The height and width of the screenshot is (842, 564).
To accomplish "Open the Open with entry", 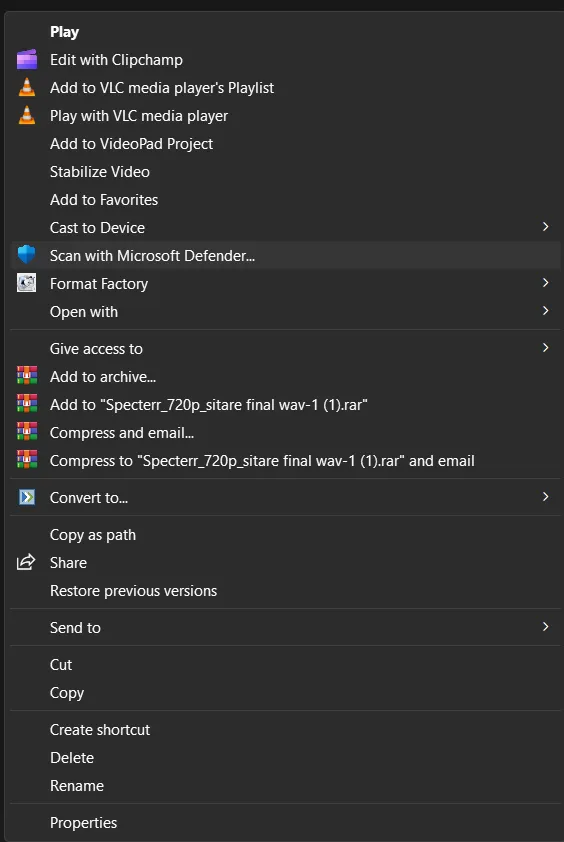I will click(x=285, y=311).
